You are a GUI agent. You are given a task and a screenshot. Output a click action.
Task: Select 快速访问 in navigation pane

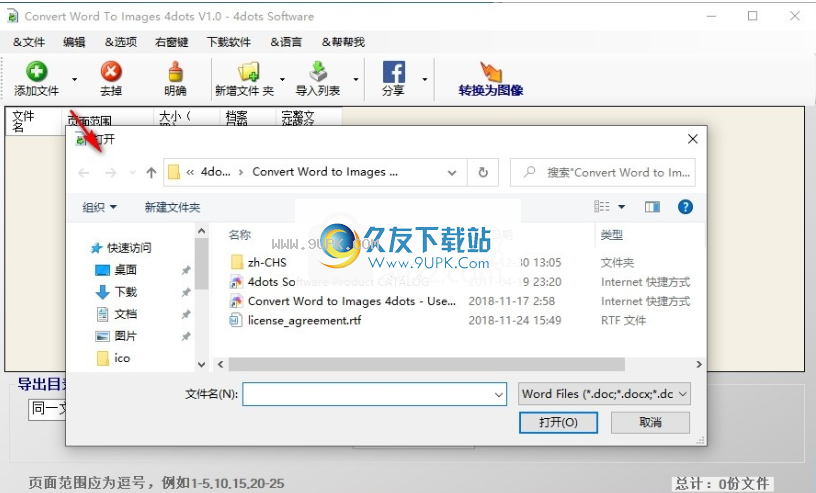[x=121, y=248]
